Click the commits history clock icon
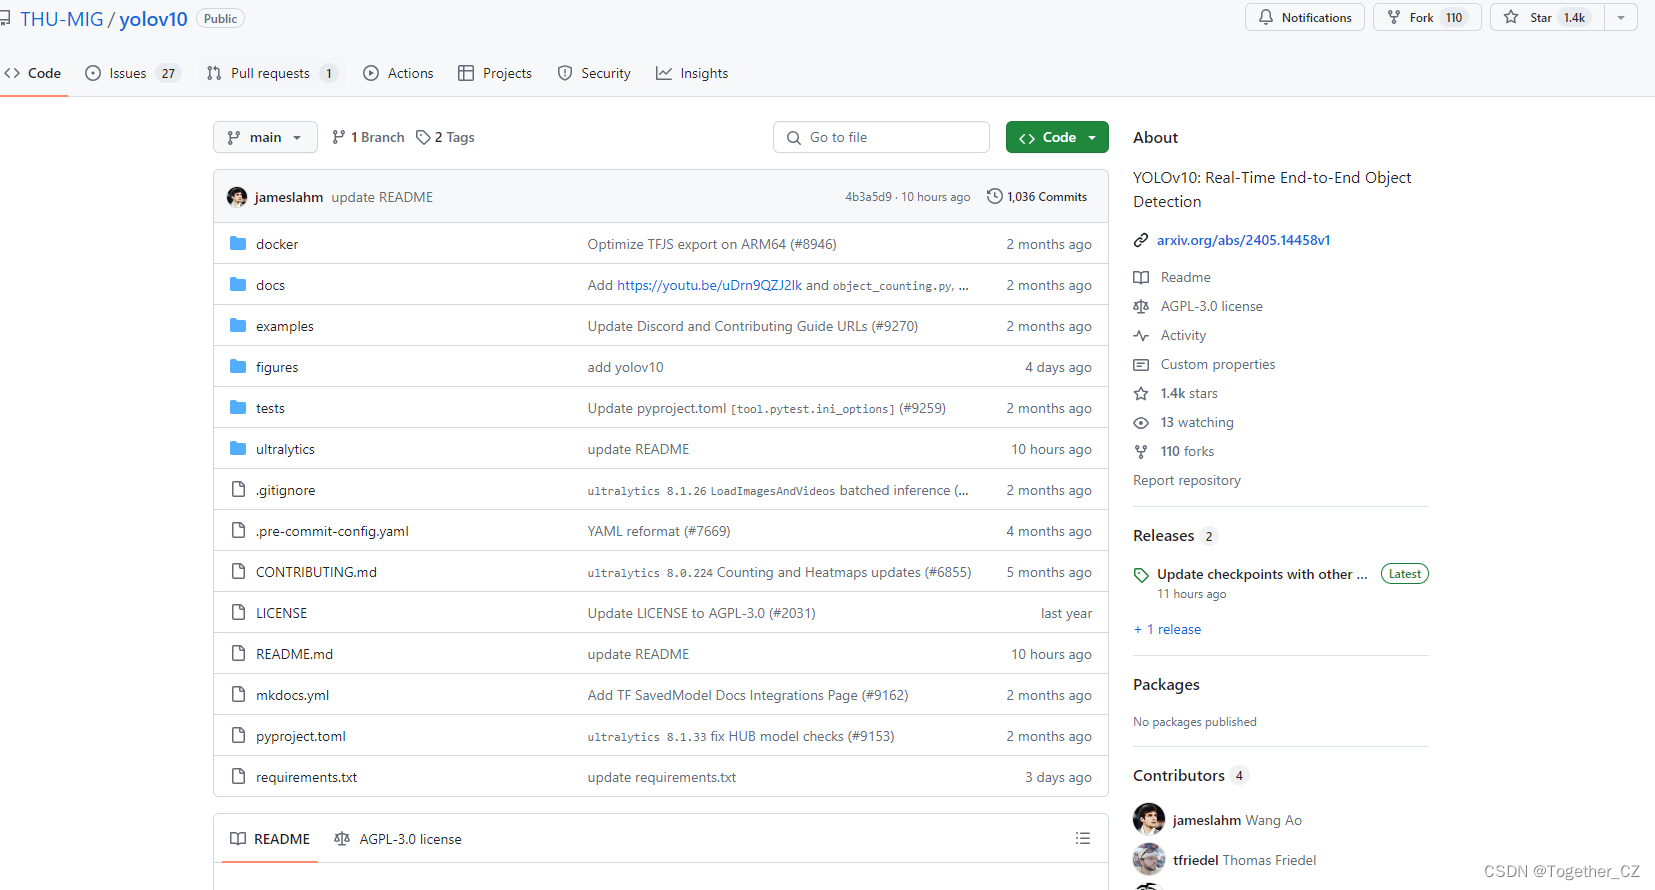 pyautogui.click(x=994, y=197)
